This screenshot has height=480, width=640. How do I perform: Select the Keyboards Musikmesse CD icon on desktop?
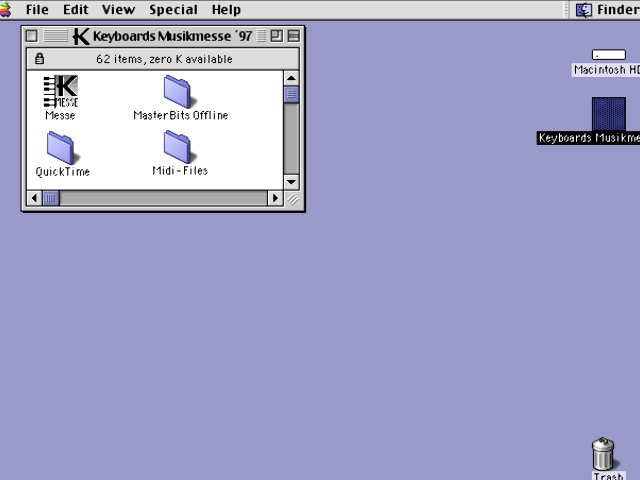609,114
